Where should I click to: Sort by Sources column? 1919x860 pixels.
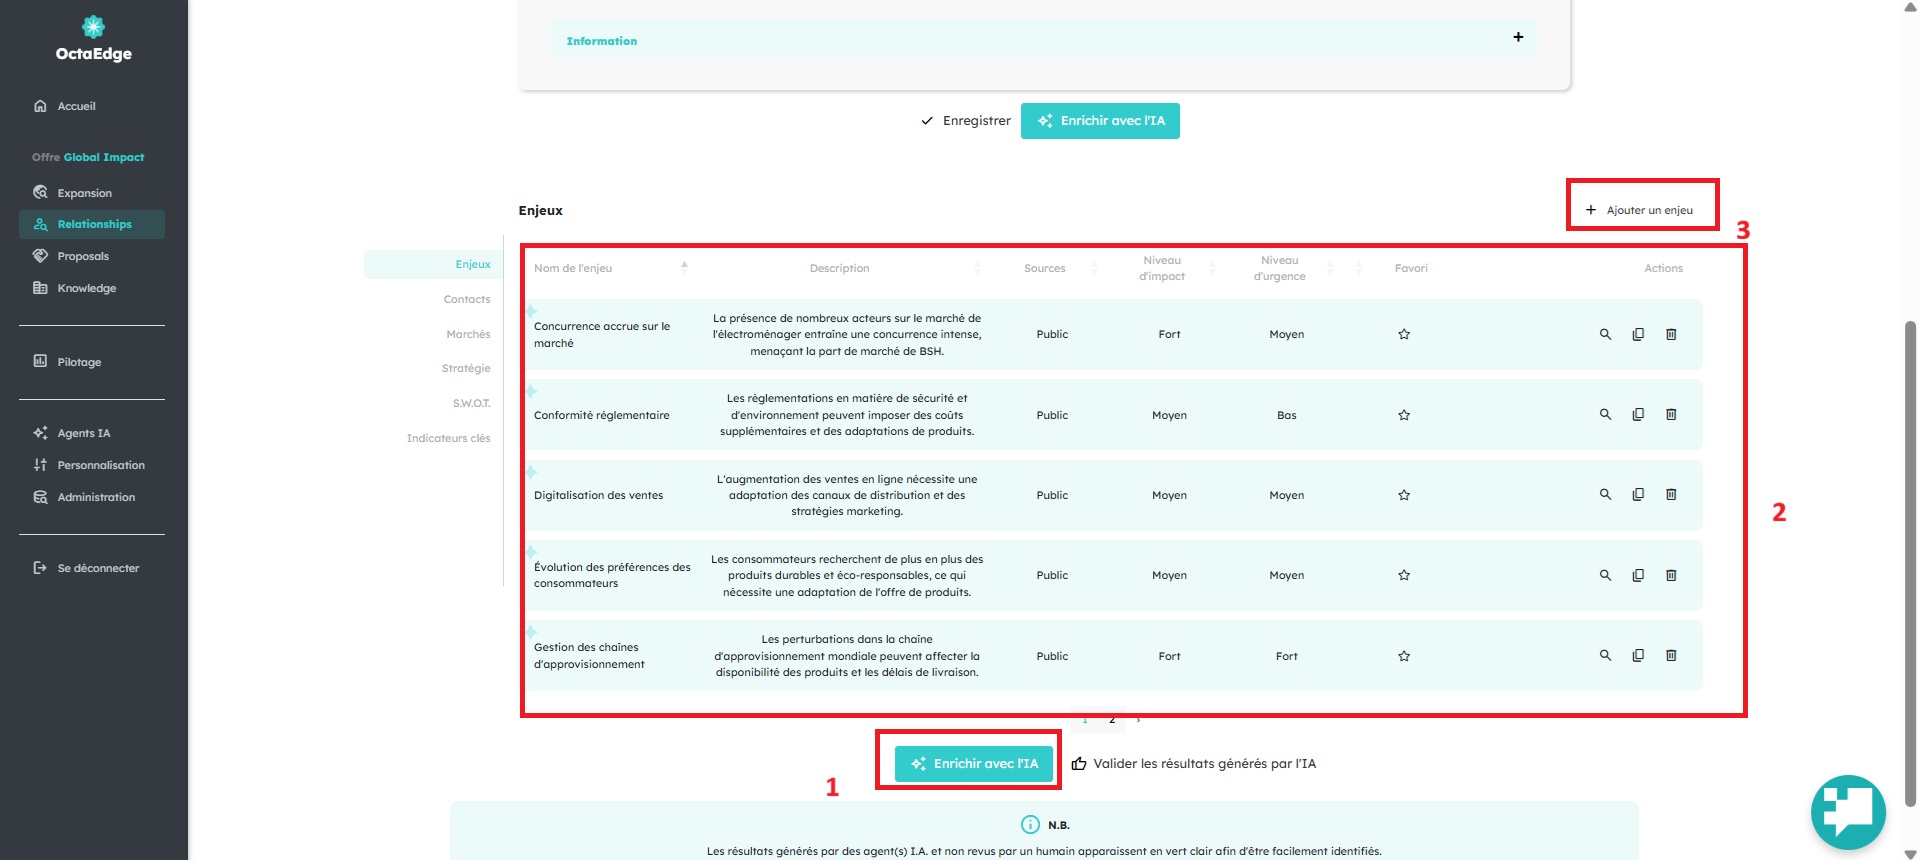(1094, 268)
